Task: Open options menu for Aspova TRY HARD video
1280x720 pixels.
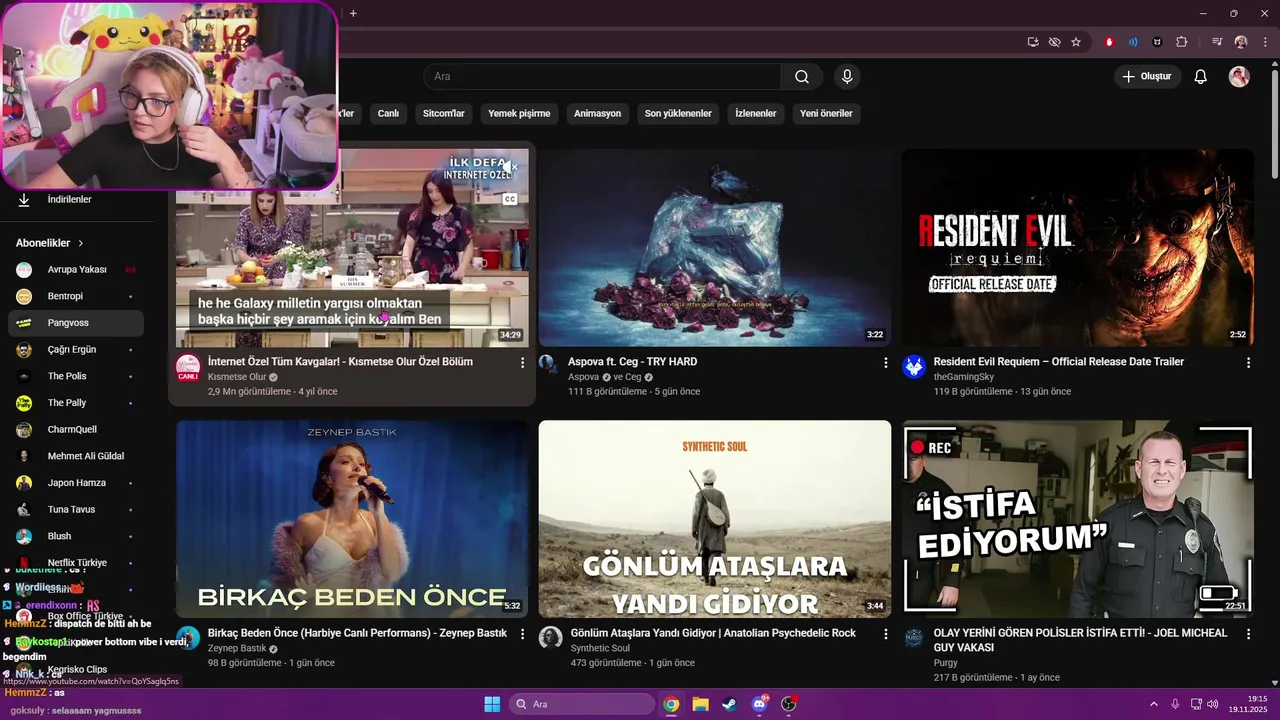Action: coord(885,362)
